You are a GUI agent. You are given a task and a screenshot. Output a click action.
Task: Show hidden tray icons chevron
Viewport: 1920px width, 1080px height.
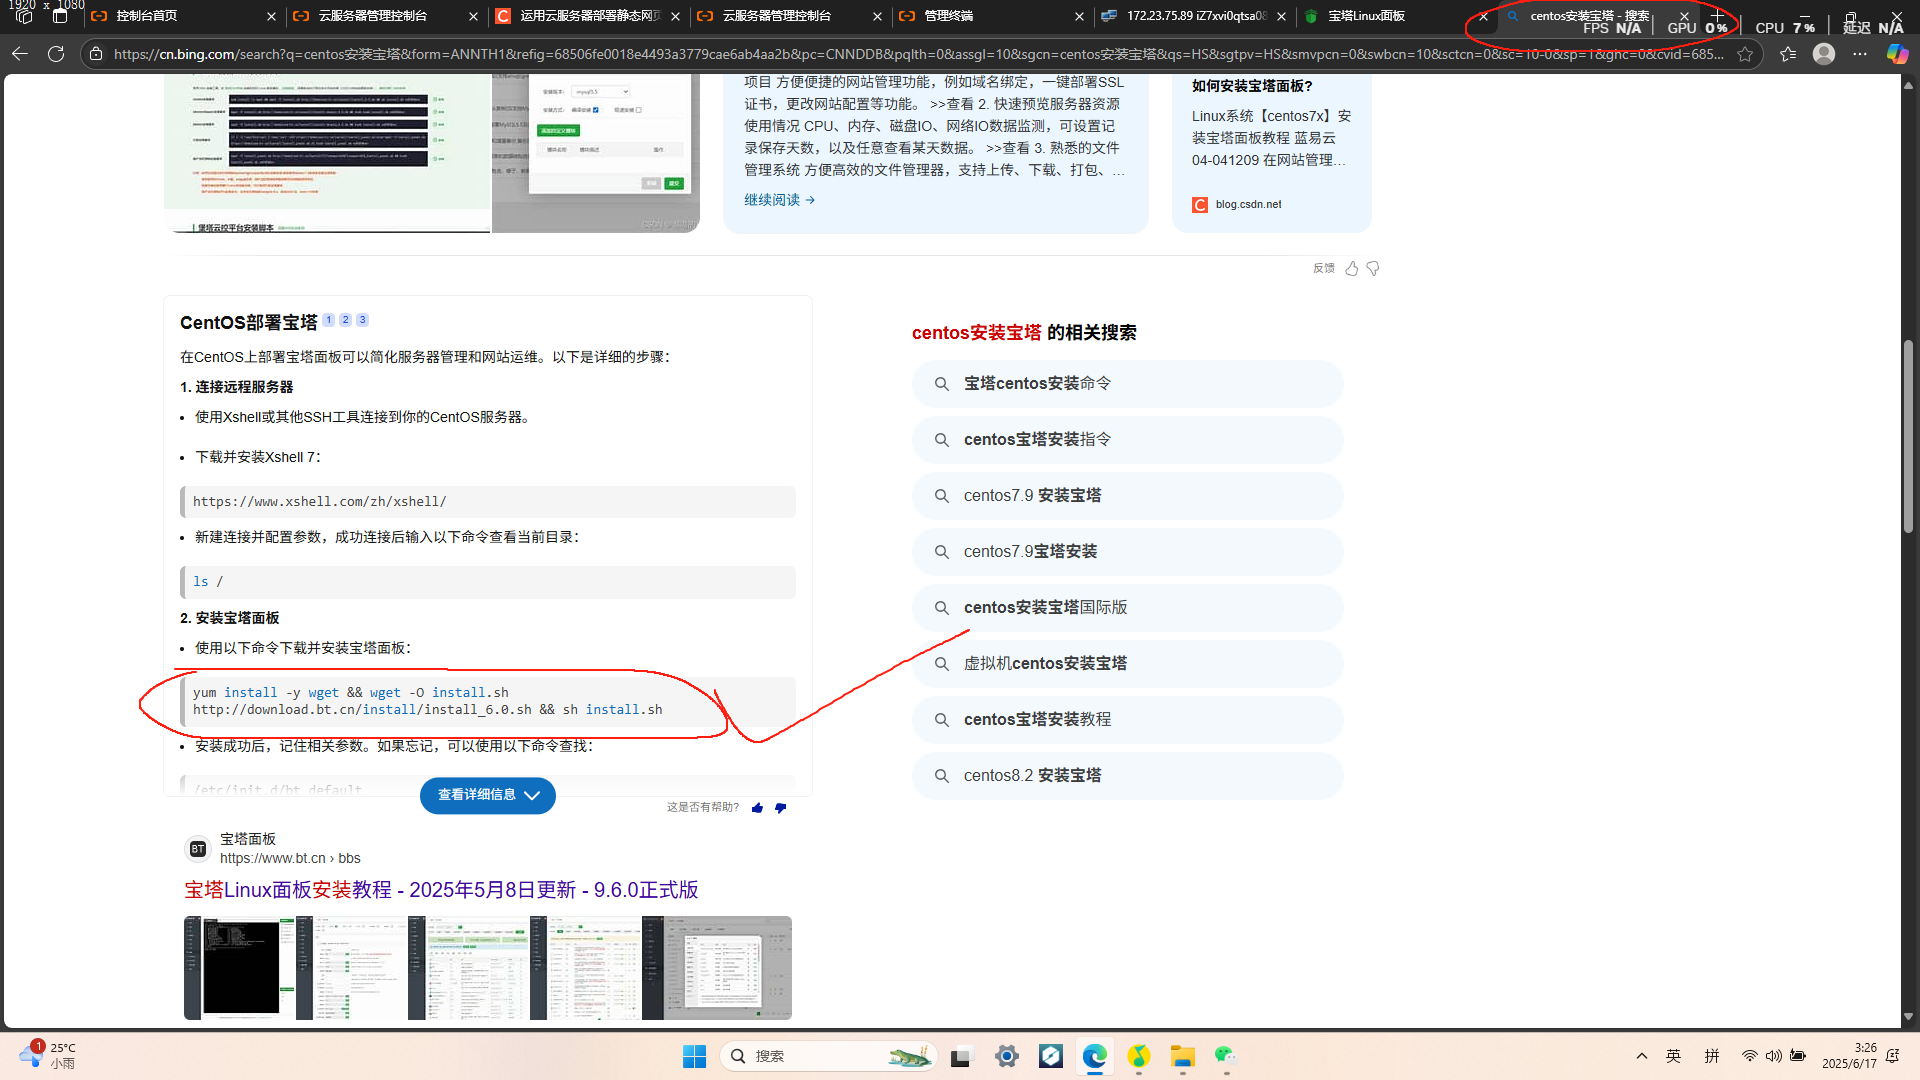(1641, 1056)
